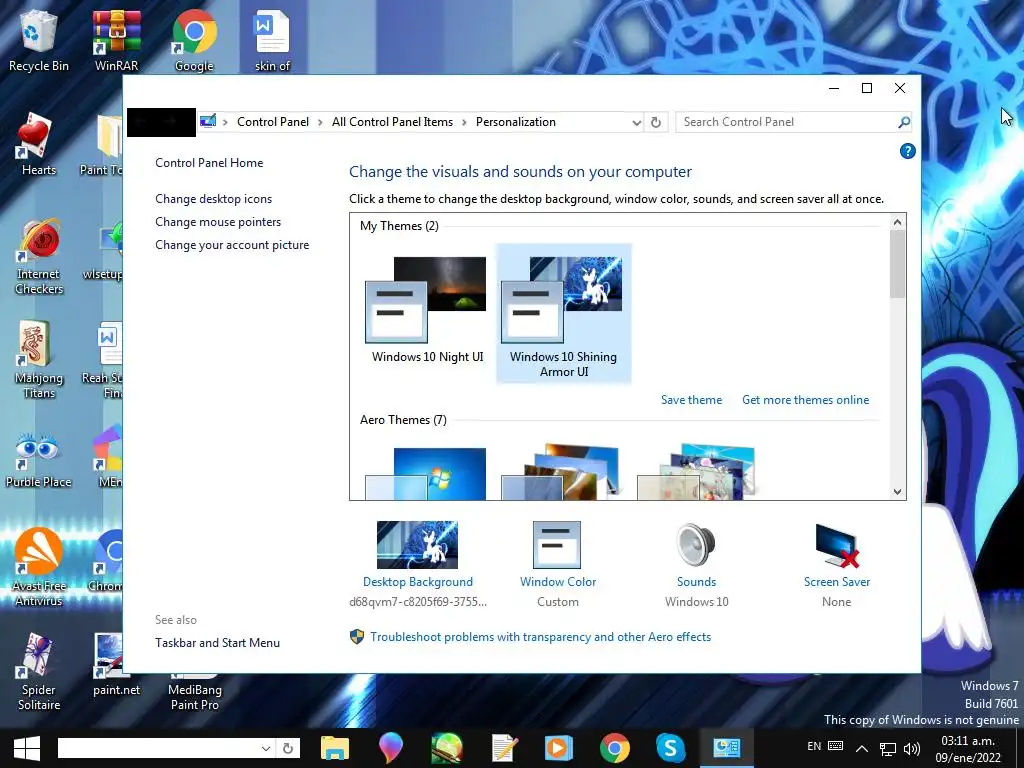Expand the arrow after All Control Panel Items
Image resolution: width=1024 pixels, height=768 pixels.
[x=464, y=122]
